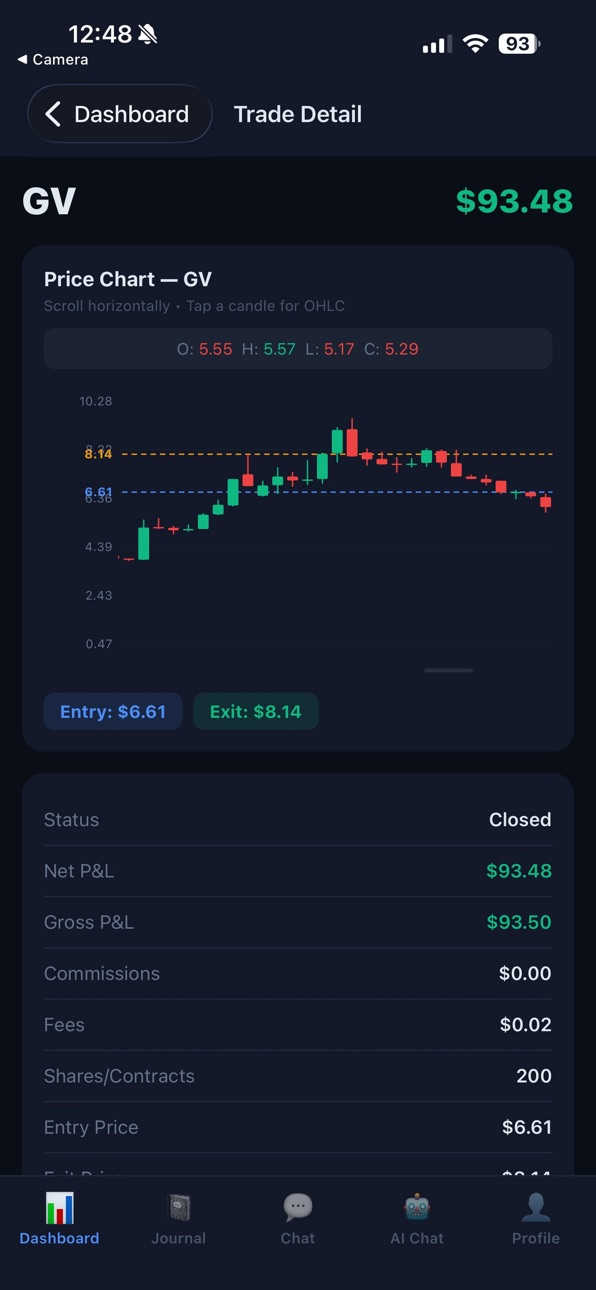Tap the muted bell icon in status bar

point(148,35)
